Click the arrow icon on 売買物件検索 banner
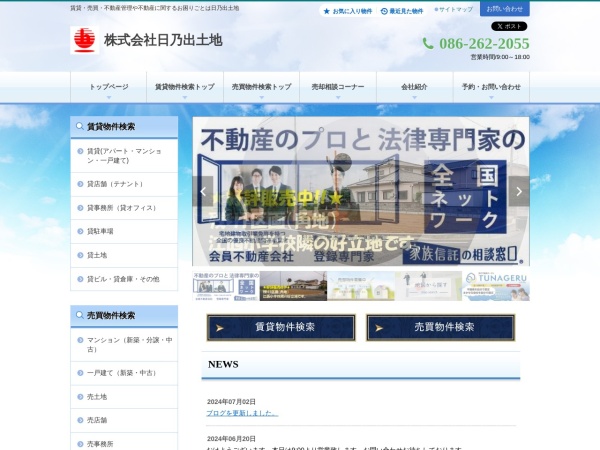The height and width of the screenshot is (450, 600). click(379, 328)
